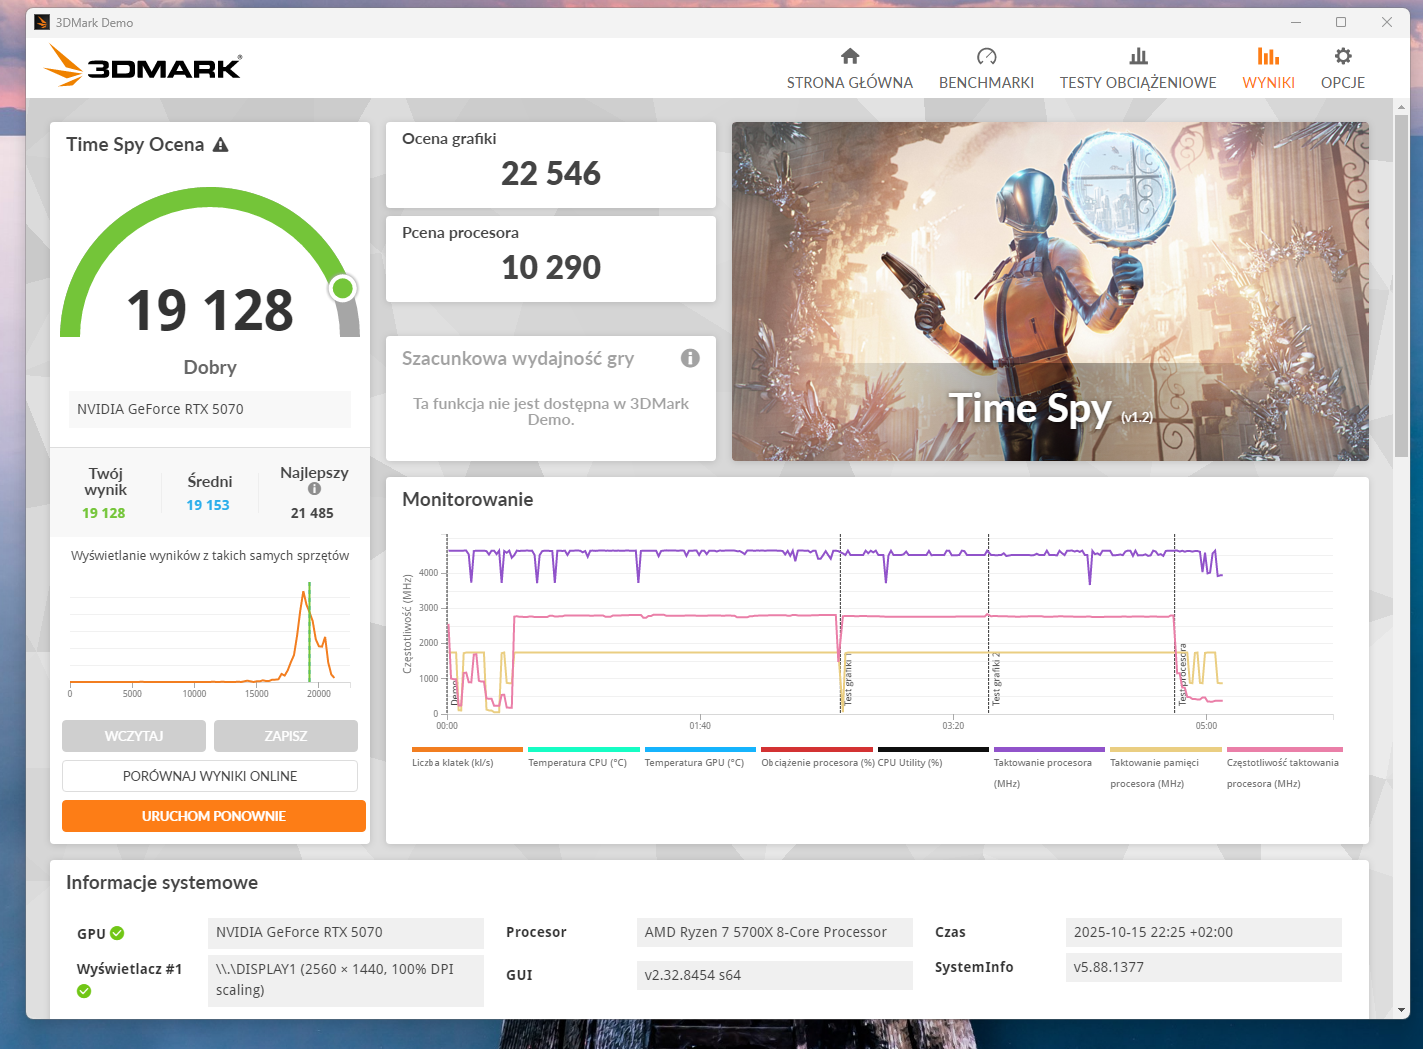Click the GUI version v2.32.8454 s64
This screenshot has height=1049, width=1423.
775,975
